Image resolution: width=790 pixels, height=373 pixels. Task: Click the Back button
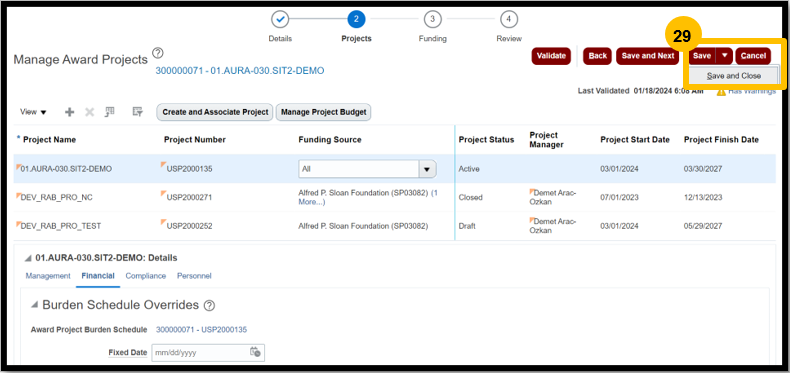coord(598,56)
